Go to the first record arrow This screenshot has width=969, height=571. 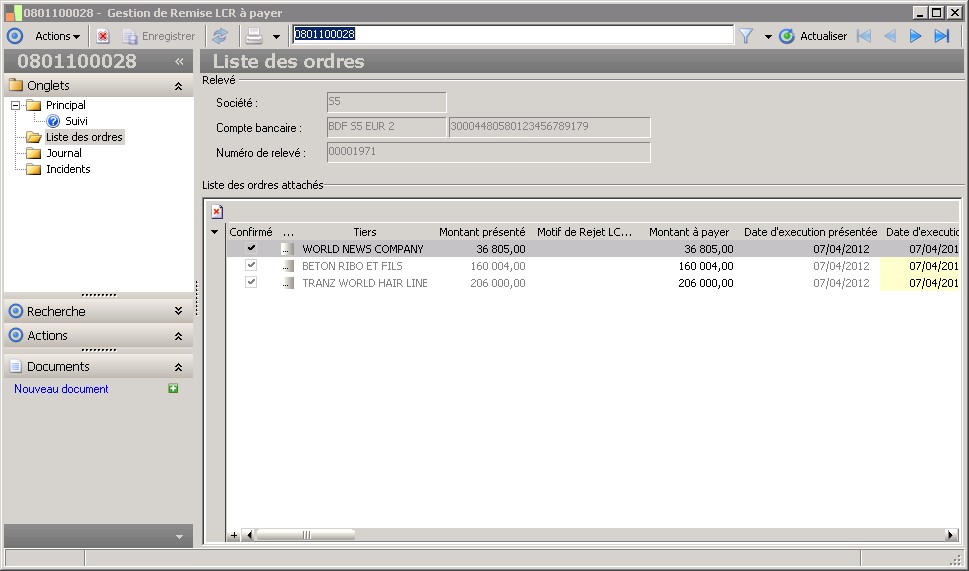864,36
